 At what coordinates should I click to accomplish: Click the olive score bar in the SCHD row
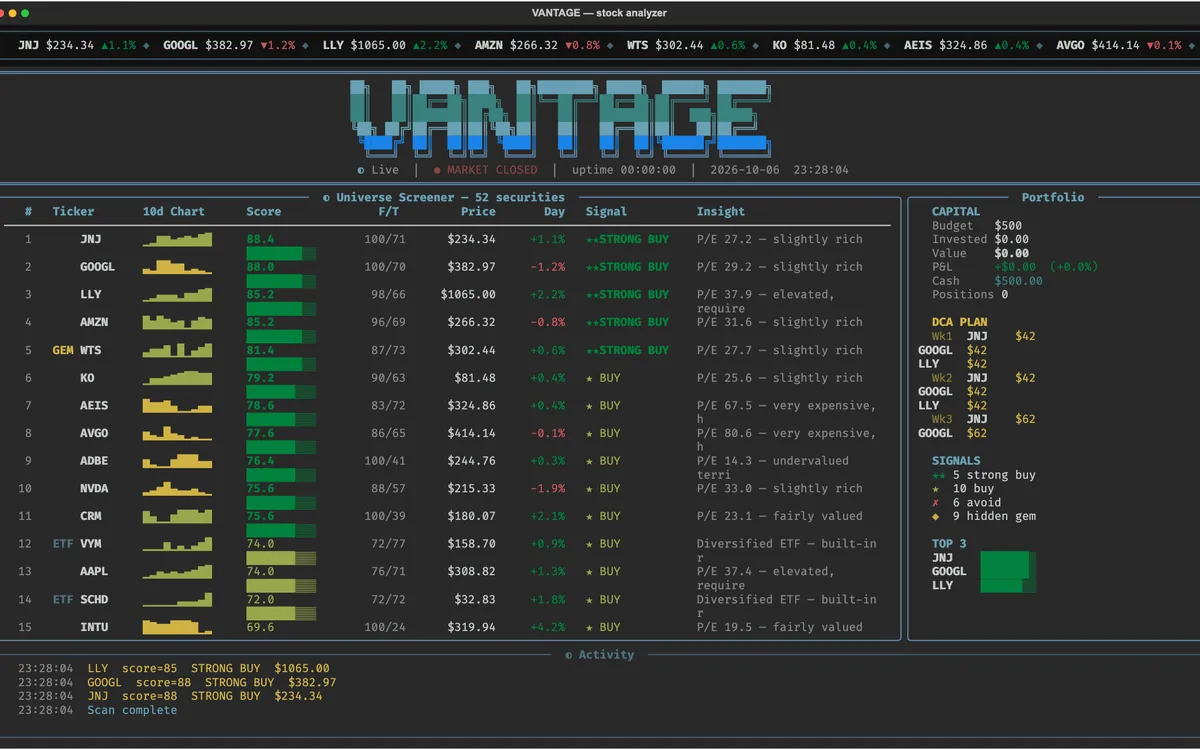tap(281, 613)
